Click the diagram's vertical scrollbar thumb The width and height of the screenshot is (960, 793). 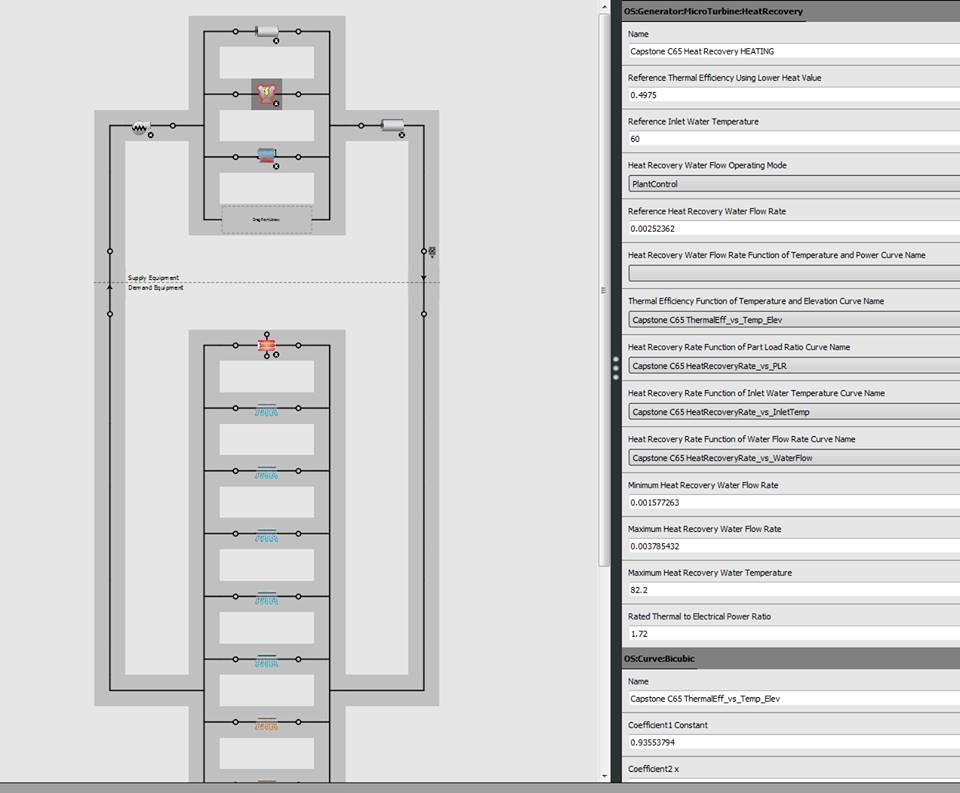[604, 290]
